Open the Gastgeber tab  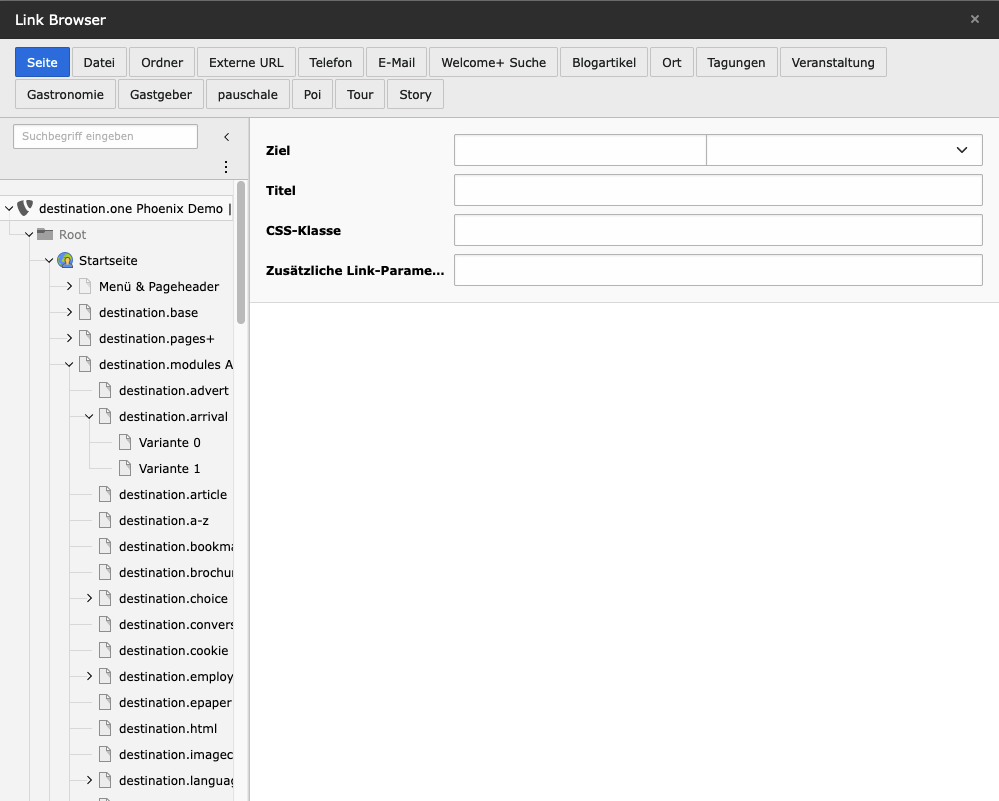pyautogui.click(x=161, y=94)
